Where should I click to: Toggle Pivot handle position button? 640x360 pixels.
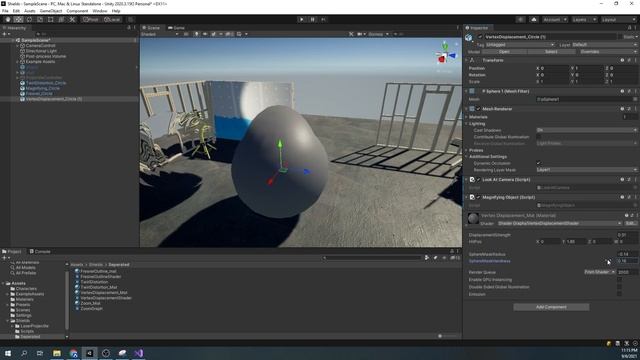(91, 19)
